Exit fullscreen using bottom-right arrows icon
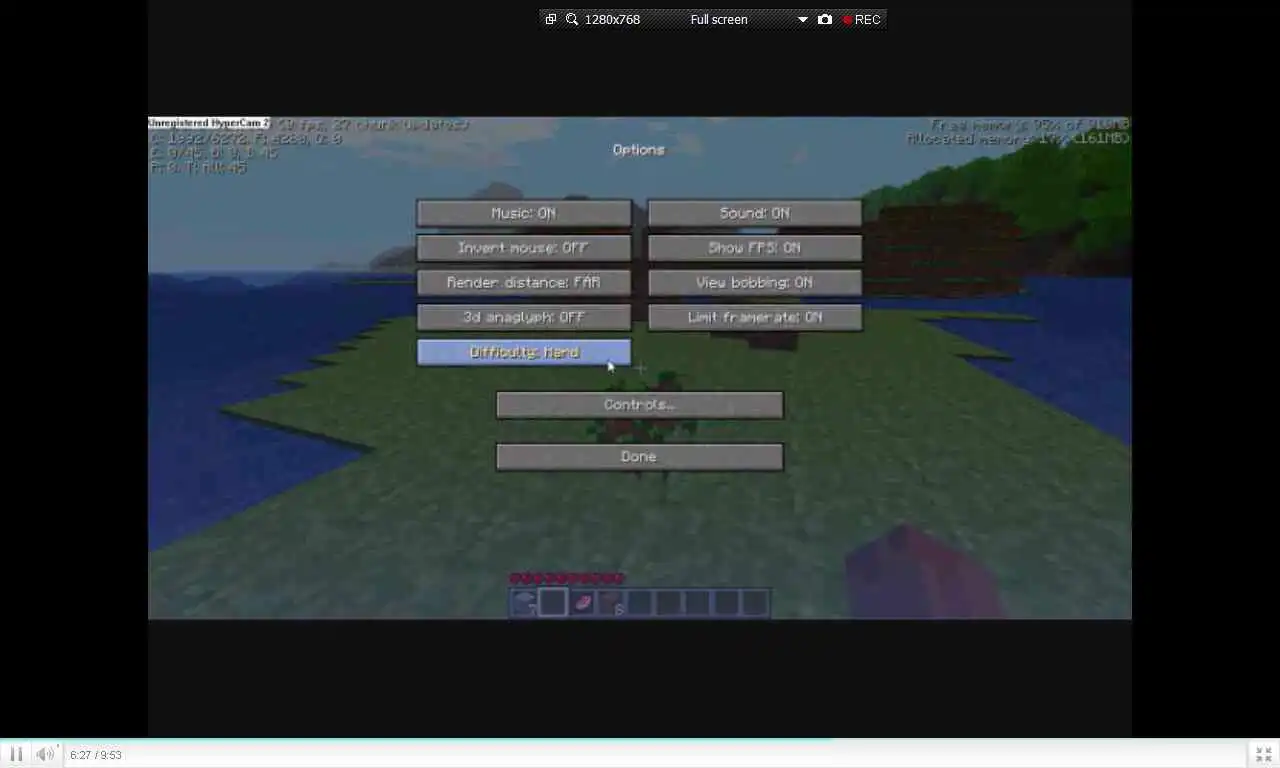 click(1264, 754)
